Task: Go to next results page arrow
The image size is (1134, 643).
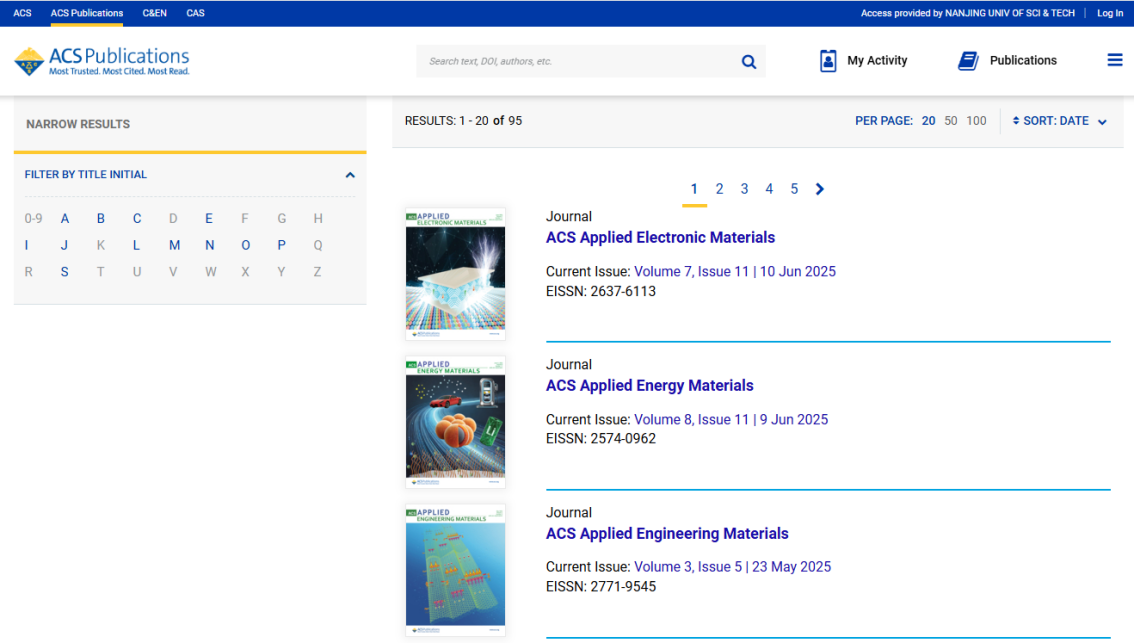Action: 820,189
